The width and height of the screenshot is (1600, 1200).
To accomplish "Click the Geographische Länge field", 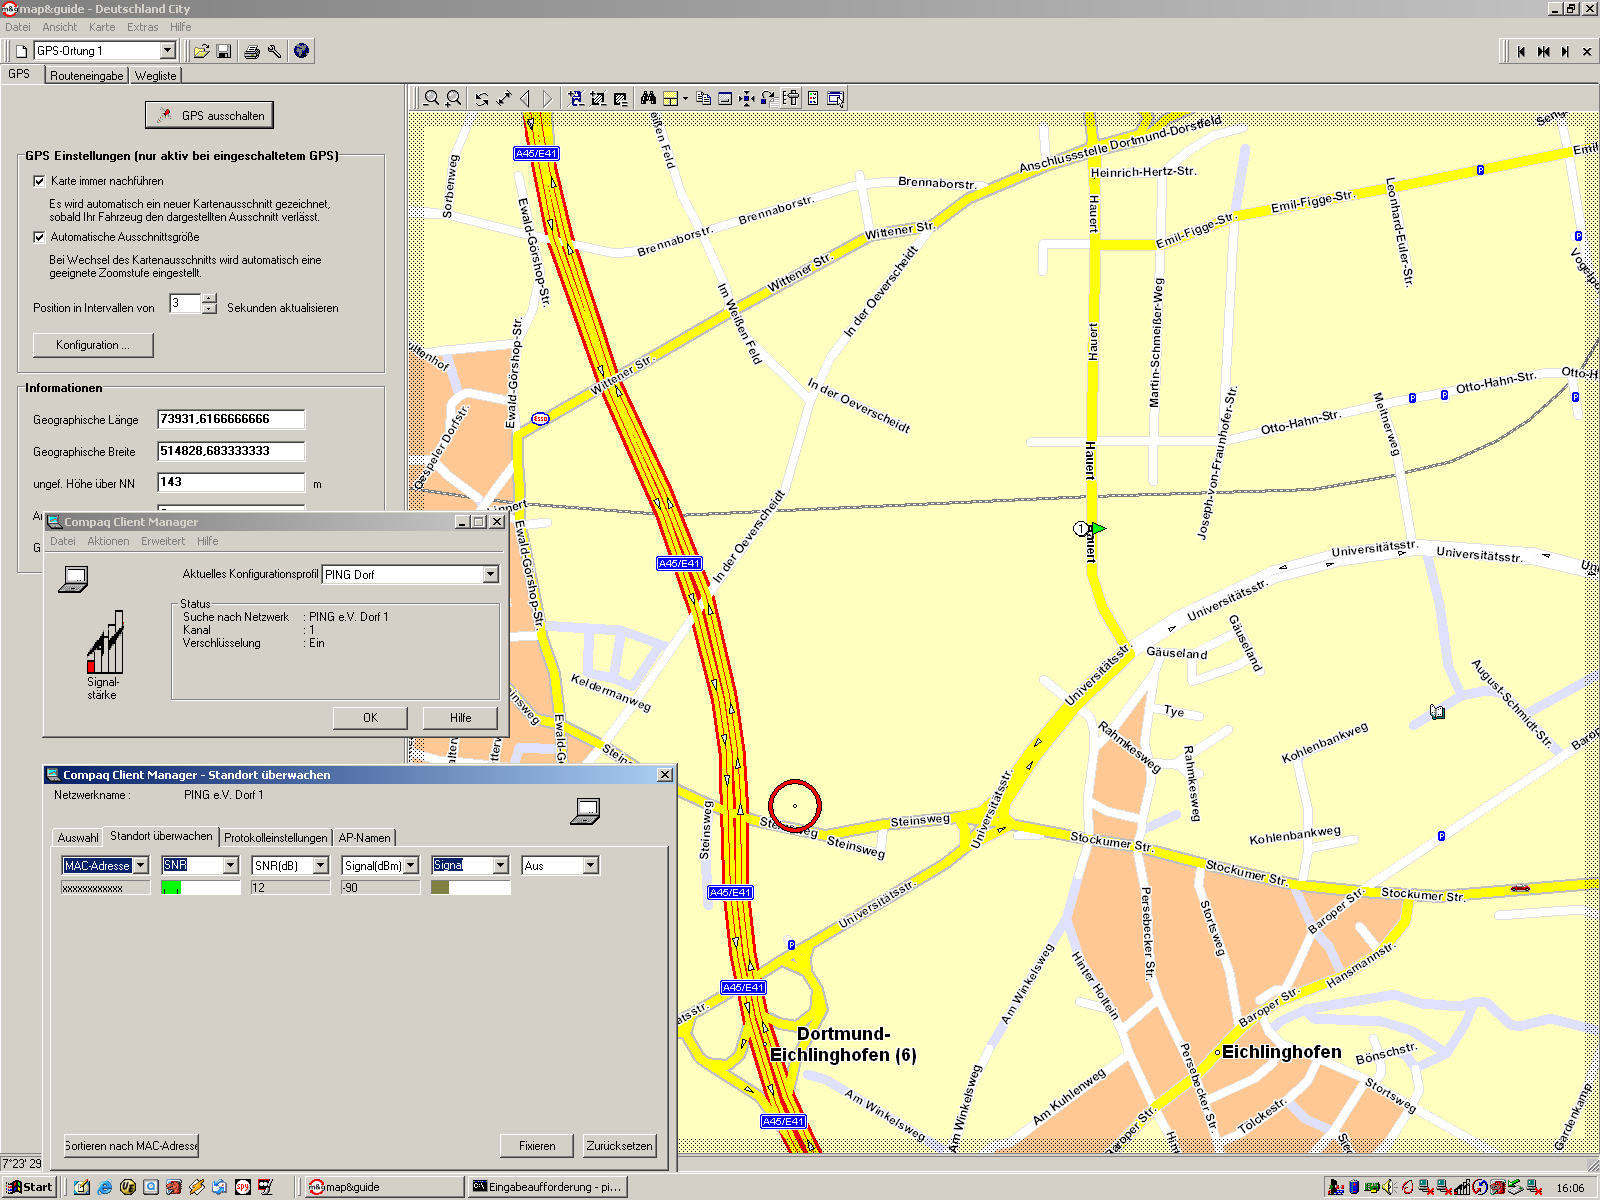I will pos(231,419).
